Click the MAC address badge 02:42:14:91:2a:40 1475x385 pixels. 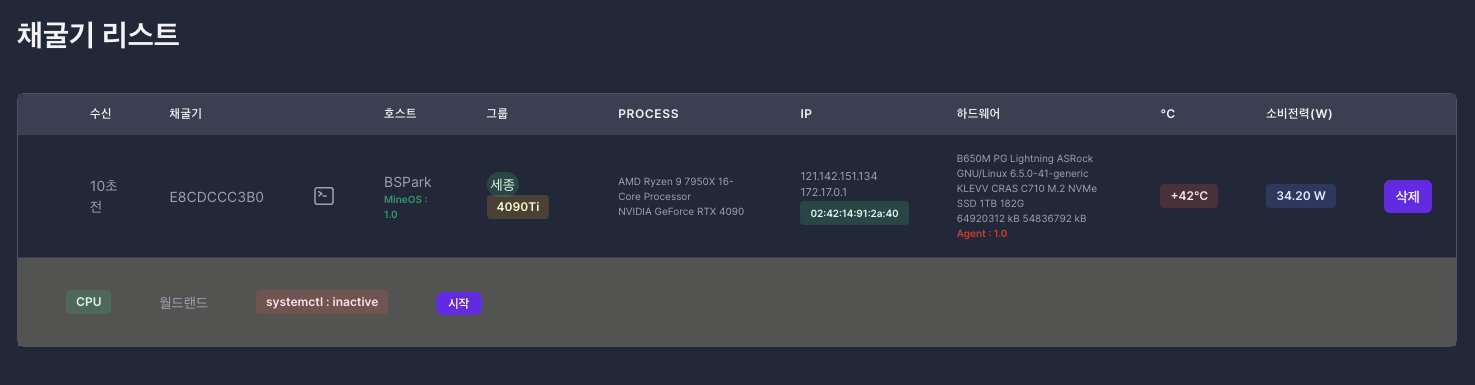(854, 213)
